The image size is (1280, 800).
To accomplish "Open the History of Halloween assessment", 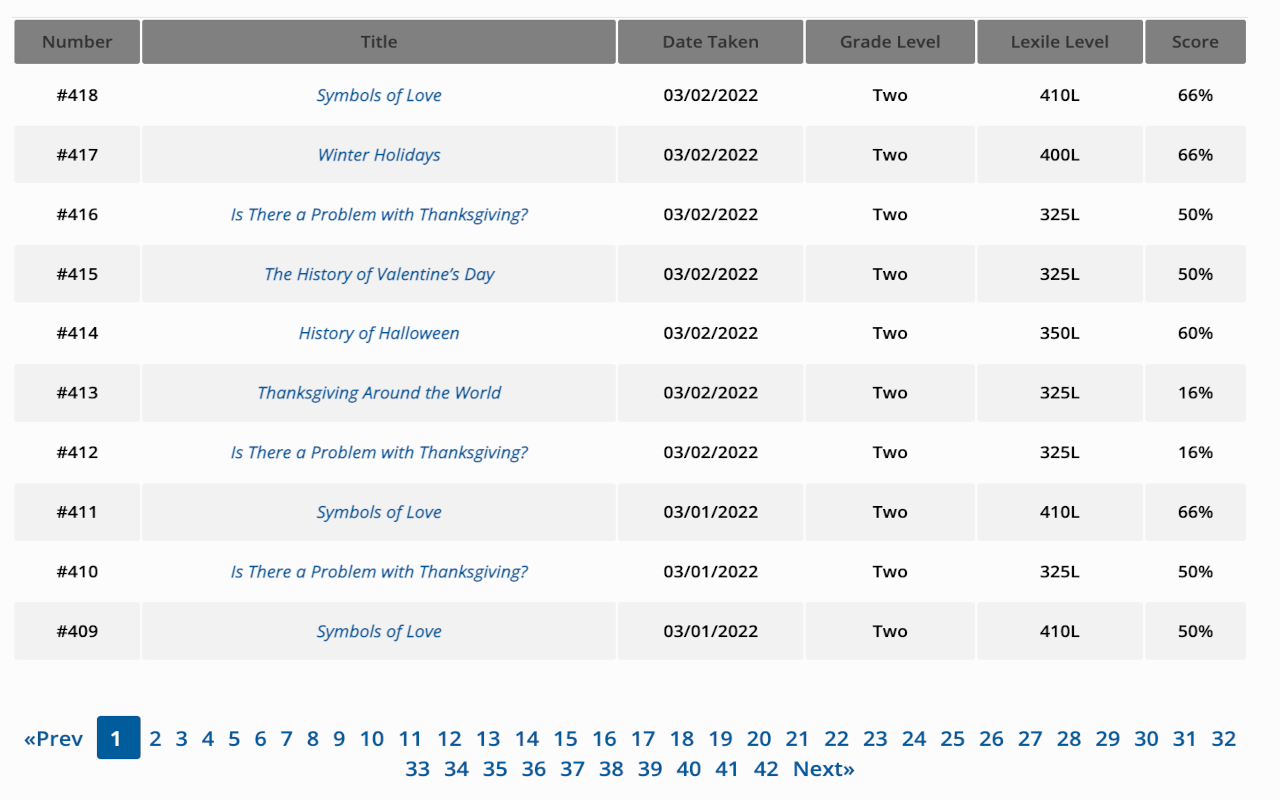I will coord(379,333).
